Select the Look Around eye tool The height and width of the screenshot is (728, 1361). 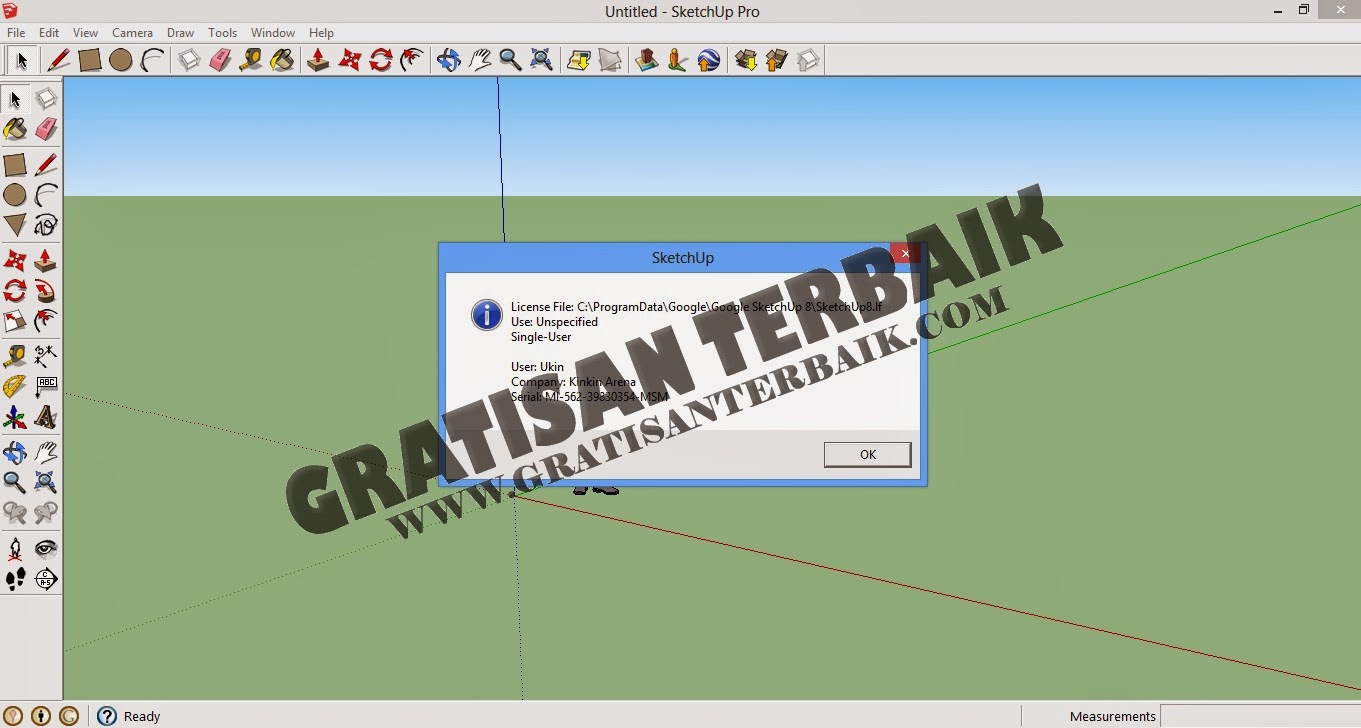pyautogui.click(x=46, y=548)
